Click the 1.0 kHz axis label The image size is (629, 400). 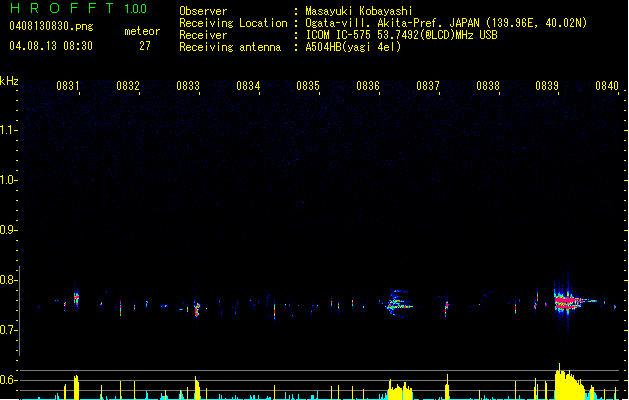tap(8, 180)
